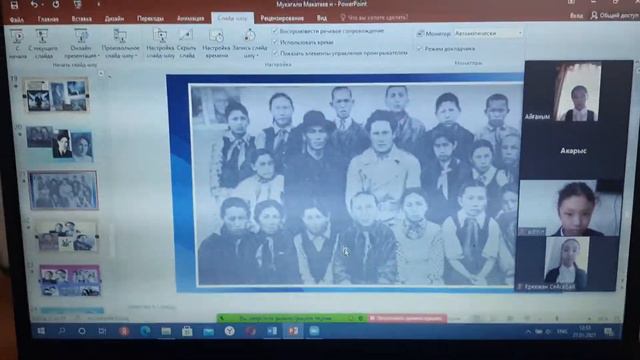Click the red stop sharing button

coord(407,318)
